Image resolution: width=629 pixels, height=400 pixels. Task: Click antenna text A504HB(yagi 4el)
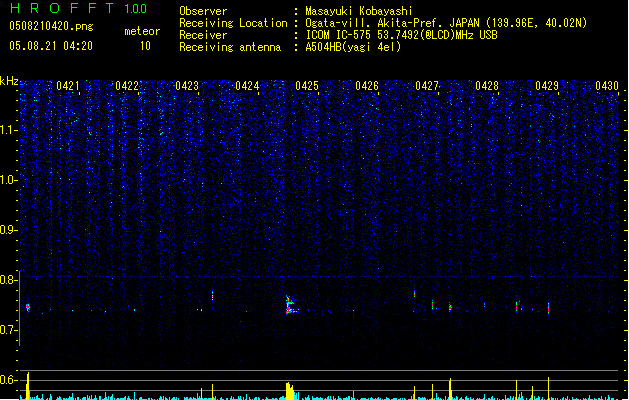click(353, 47)
